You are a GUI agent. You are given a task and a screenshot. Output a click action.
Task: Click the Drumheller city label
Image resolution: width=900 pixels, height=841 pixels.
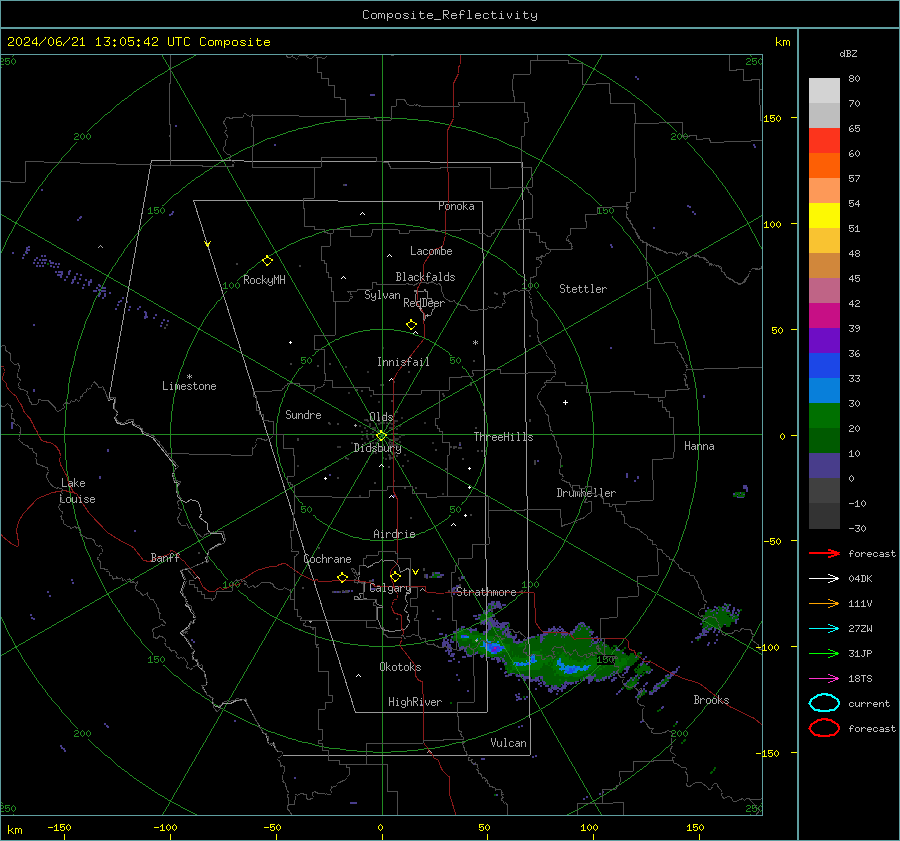coord(586,493)
